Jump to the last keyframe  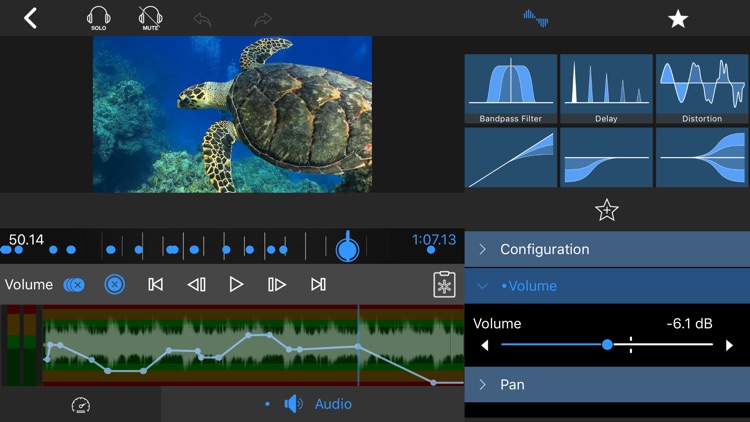(318, 285)
